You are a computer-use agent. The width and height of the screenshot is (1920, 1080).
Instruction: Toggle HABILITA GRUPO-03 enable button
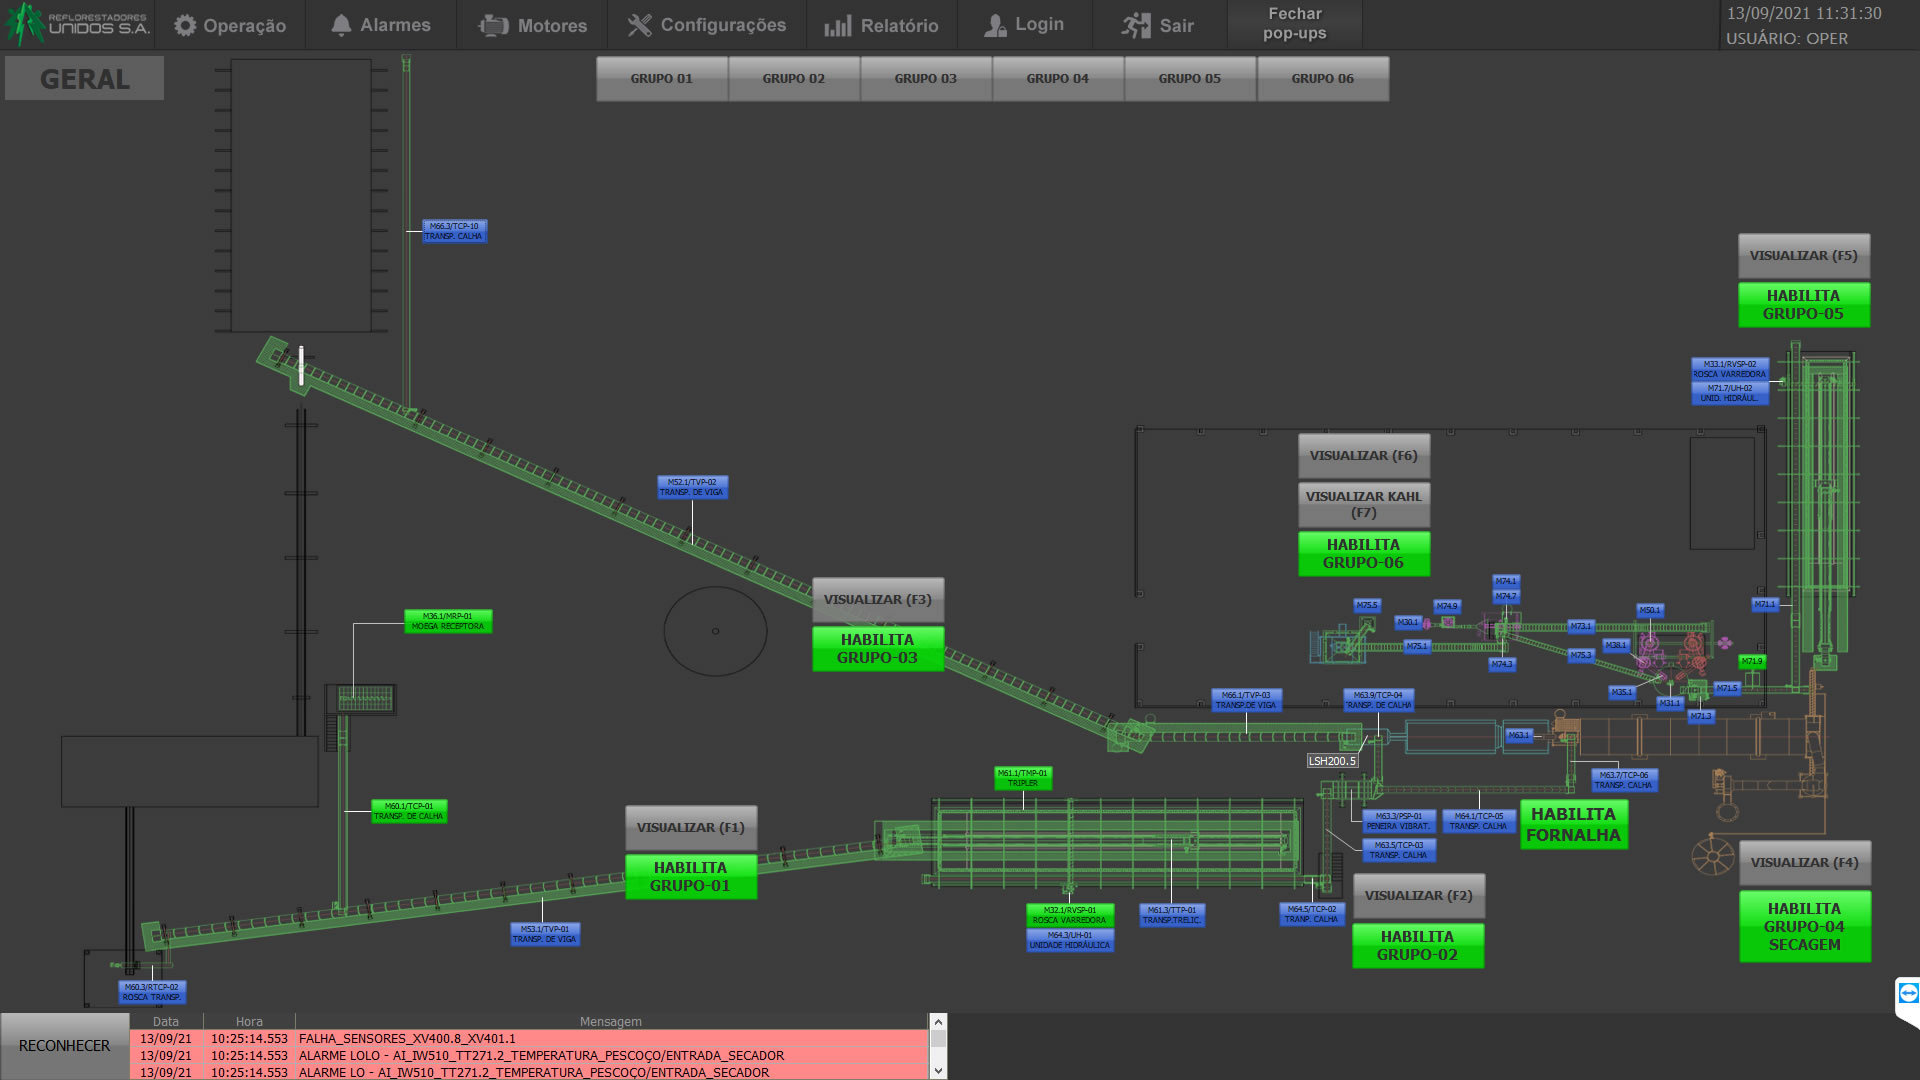(x=877, y=648)
